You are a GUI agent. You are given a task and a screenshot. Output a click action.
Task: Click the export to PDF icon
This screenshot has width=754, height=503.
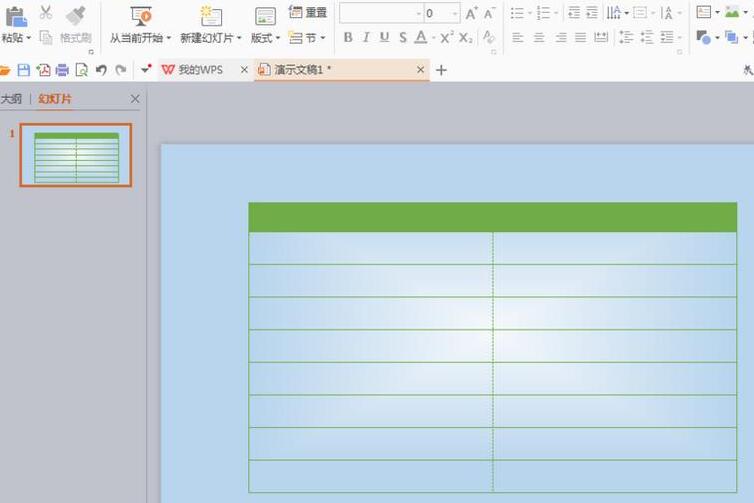[43, 70]
